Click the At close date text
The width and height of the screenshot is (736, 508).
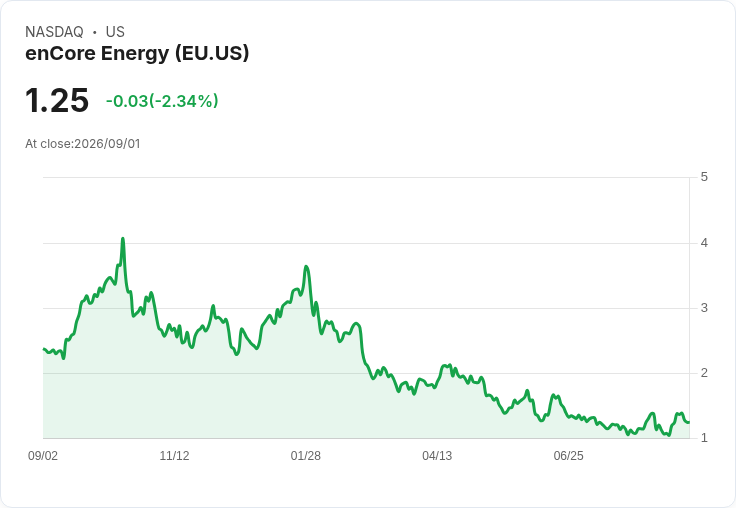(x=83, y=144)
